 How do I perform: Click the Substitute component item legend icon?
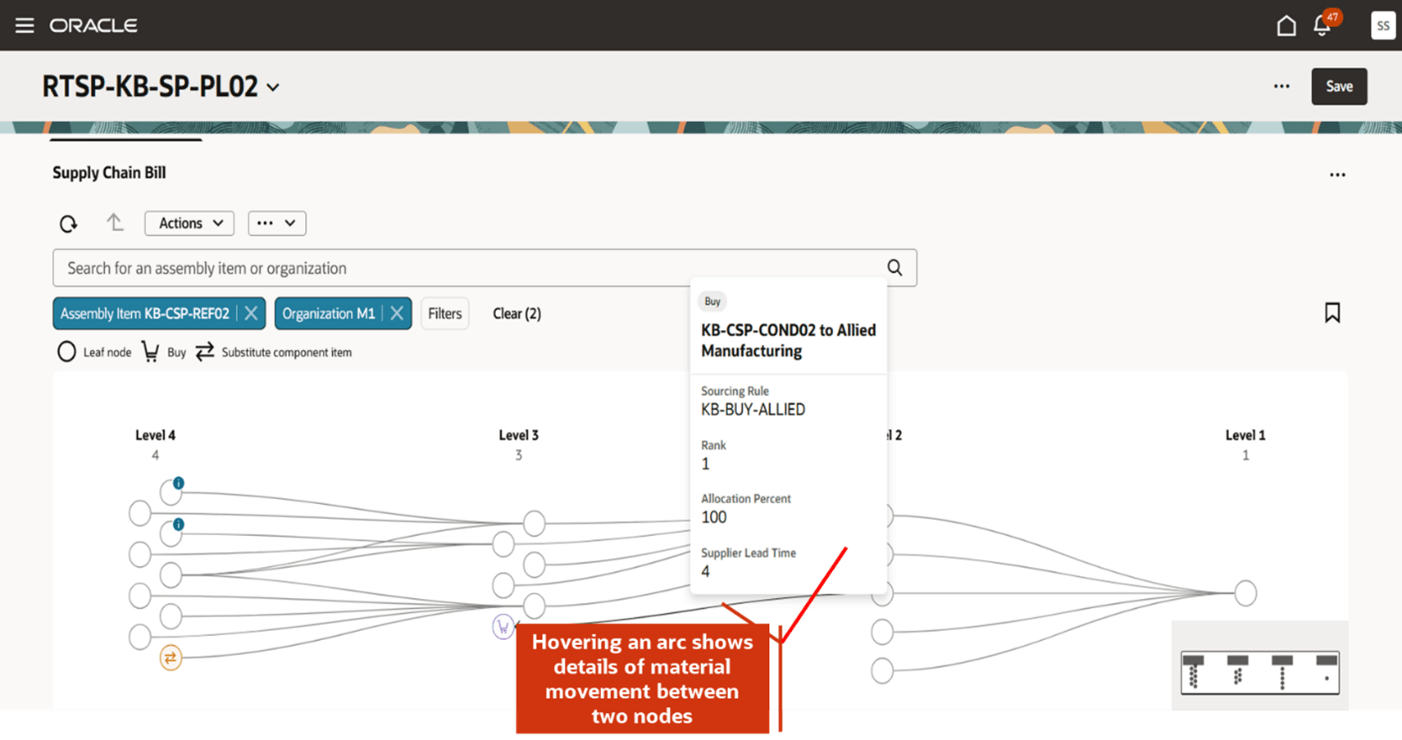[205, 352]
